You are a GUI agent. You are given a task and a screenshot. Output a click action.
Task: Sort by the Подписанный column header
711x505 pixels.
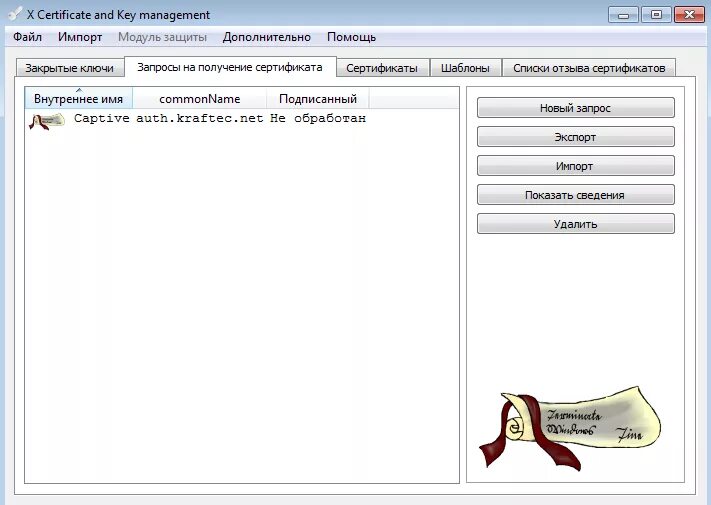click(x=318, y=98)
